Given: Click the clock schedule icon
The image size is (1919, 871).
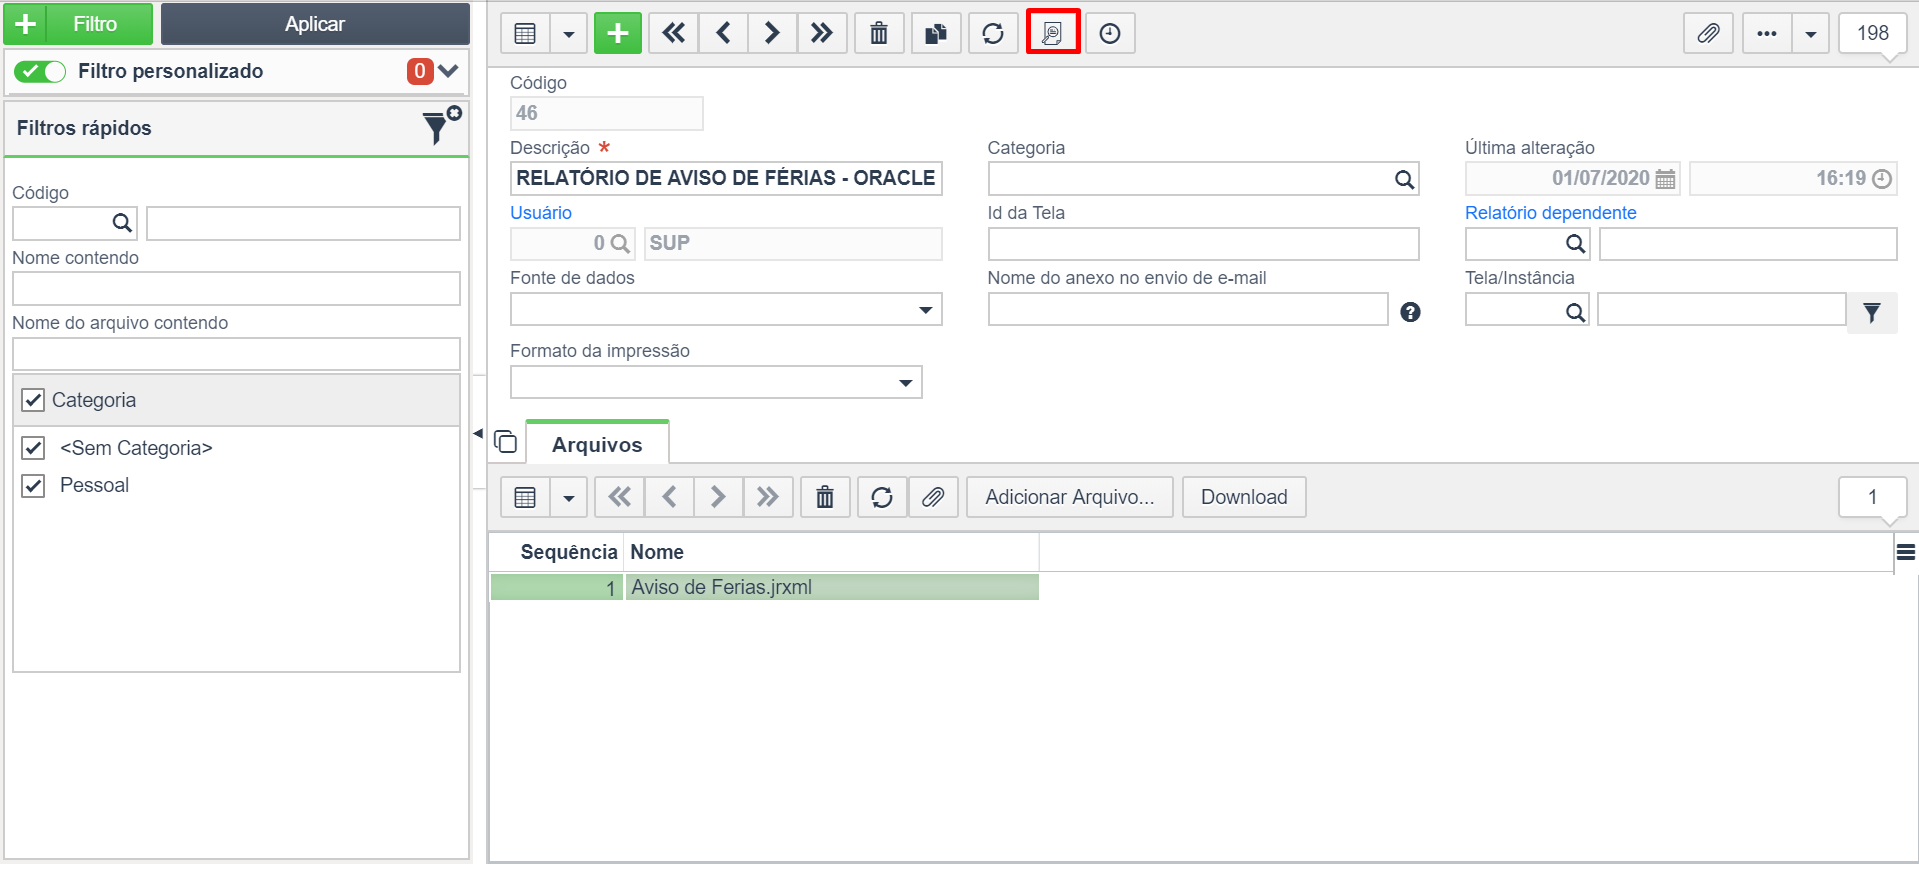Looking at the screenshot, I should pos(1110,33).
